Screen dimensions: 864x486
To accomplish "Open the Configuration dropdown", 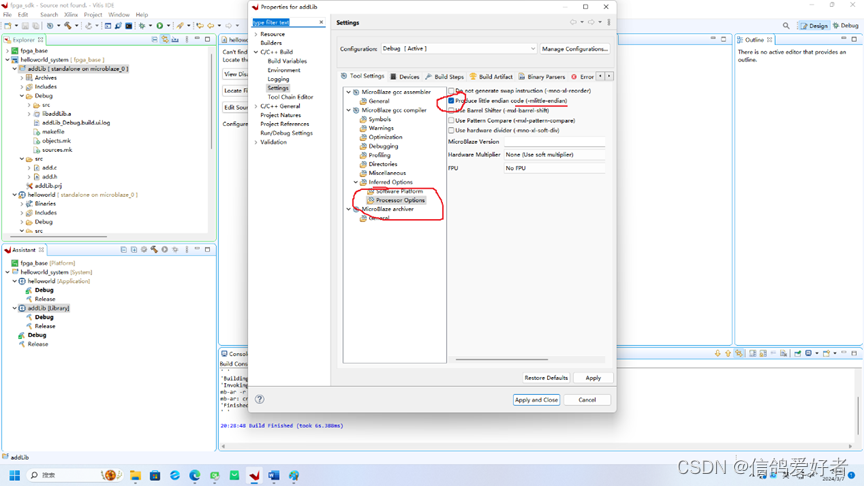I will (x=459, y=48).
